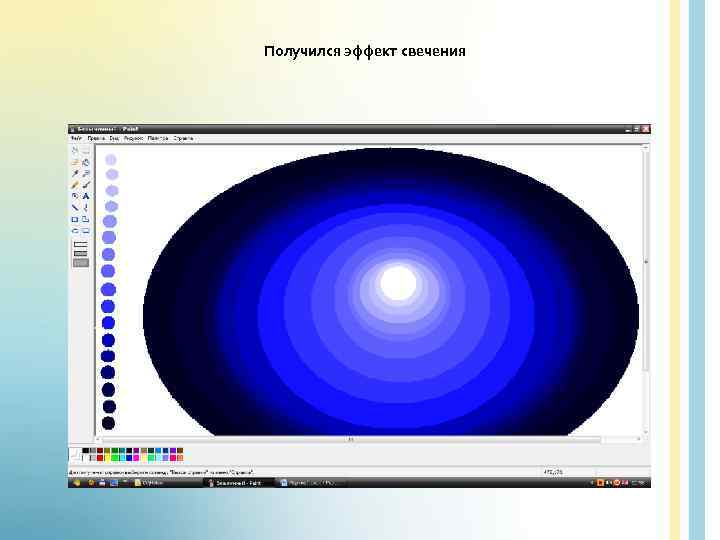Choose the outline-only shape fill style

80,244
